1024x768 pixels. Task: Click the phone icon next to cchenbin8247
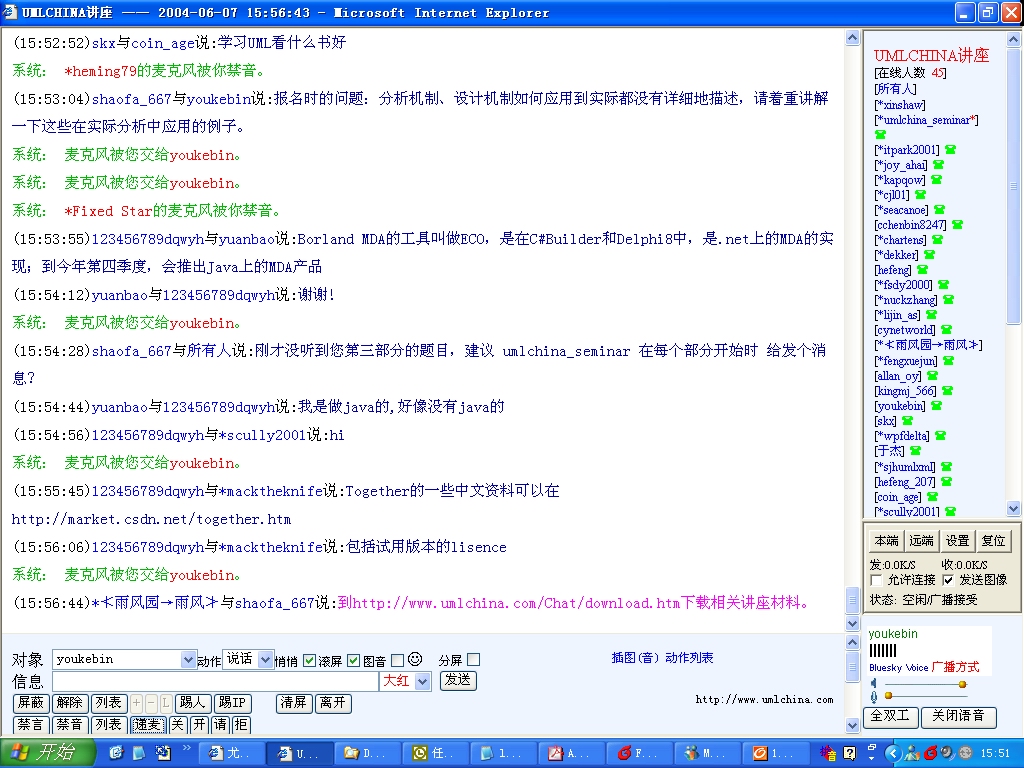957,225
